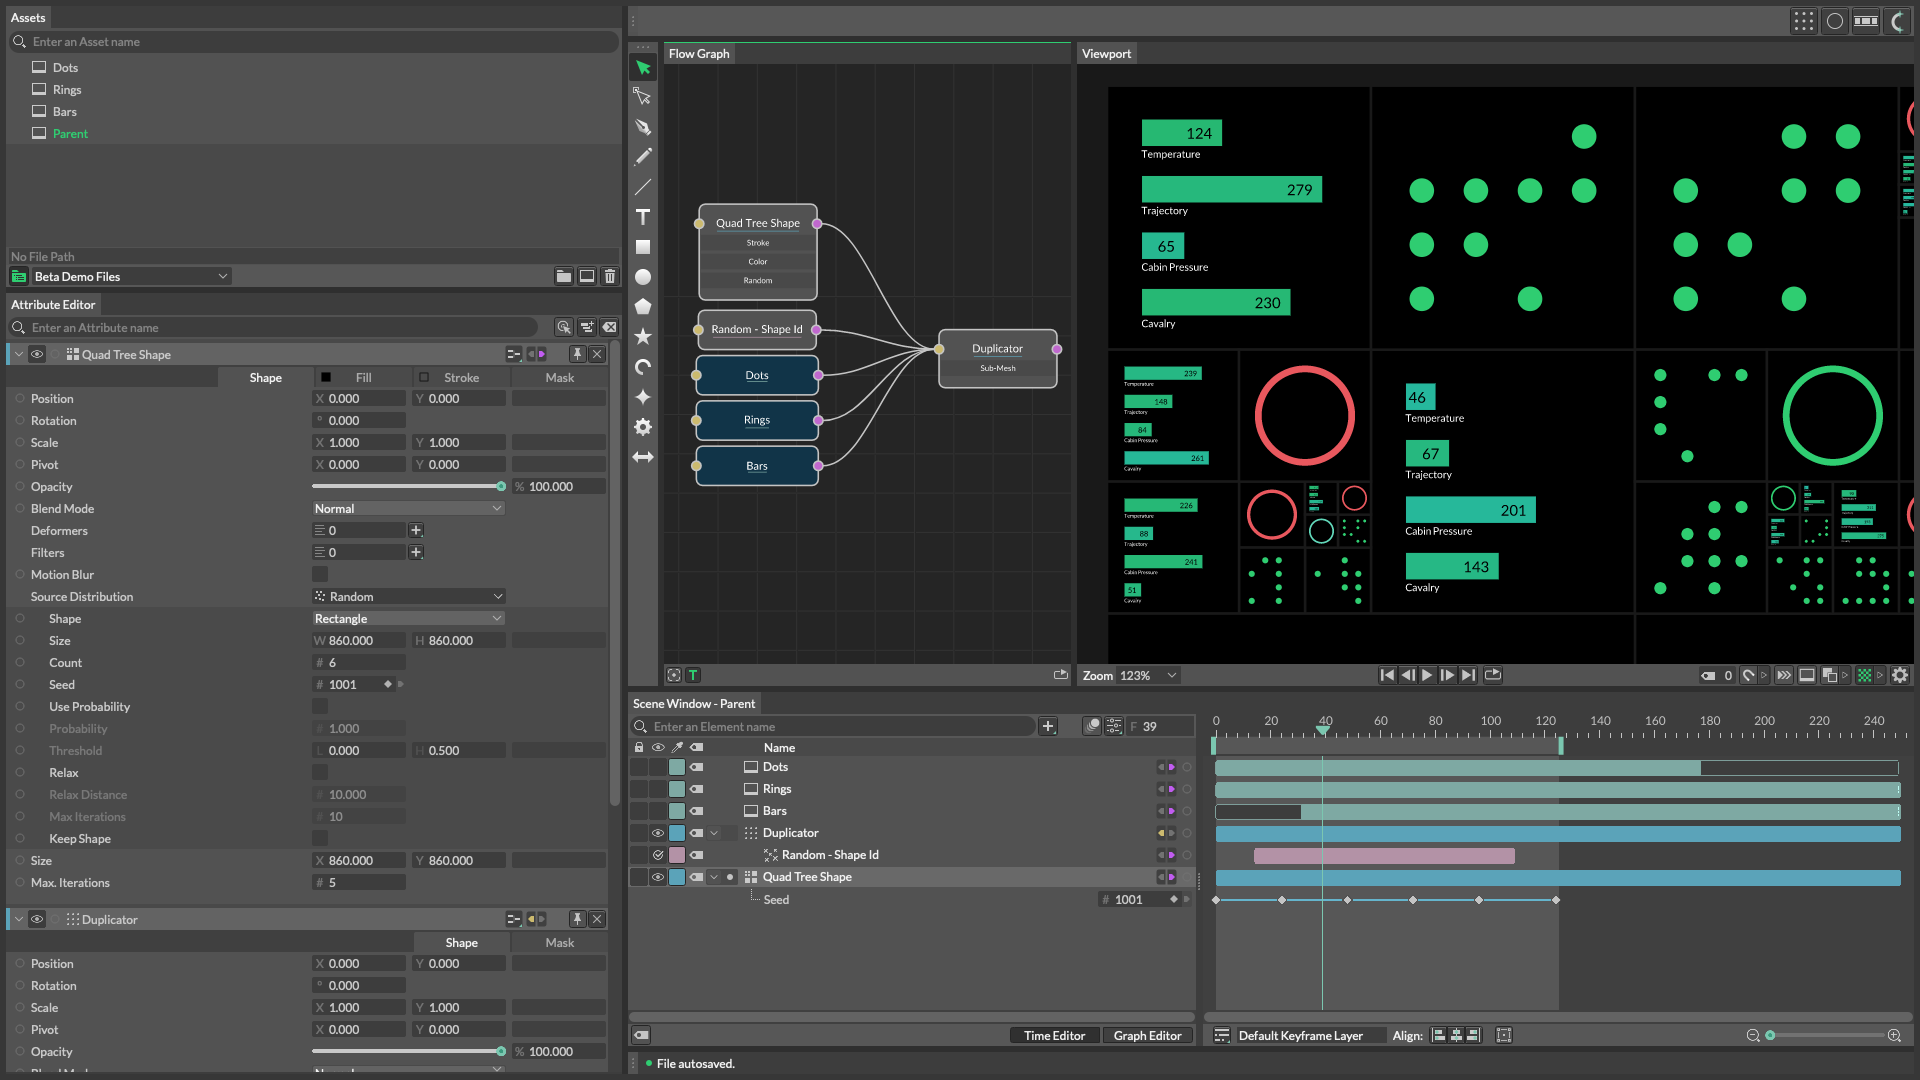Choose the Star shape tool
Image resolution: width=1920 pixels, height=1080 pixels.
tap(643, 337)
